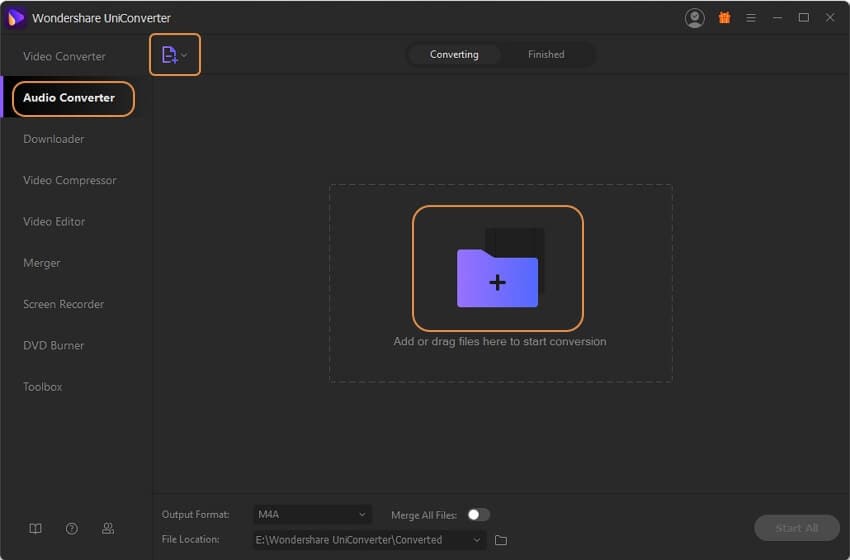850x560 pixels.
Task: Switch to the Converting tab
Action: click(x=454, y=54)
